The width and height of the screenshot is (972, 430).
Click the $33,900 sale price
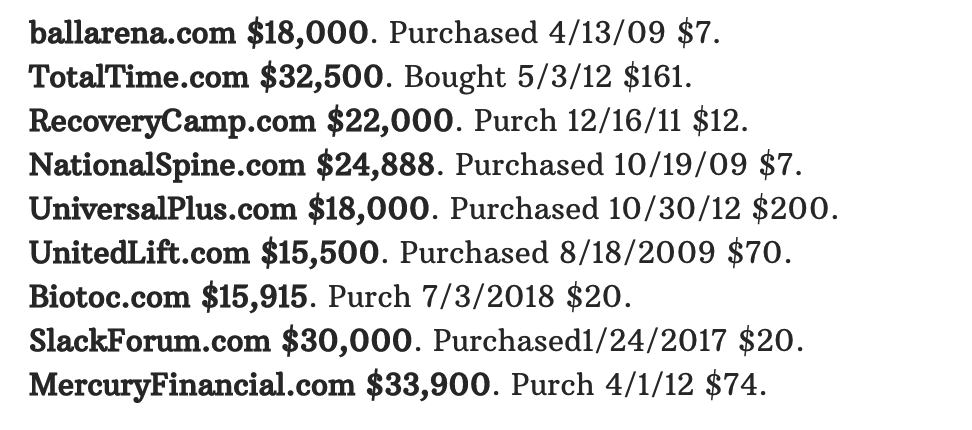pos(428,385)
